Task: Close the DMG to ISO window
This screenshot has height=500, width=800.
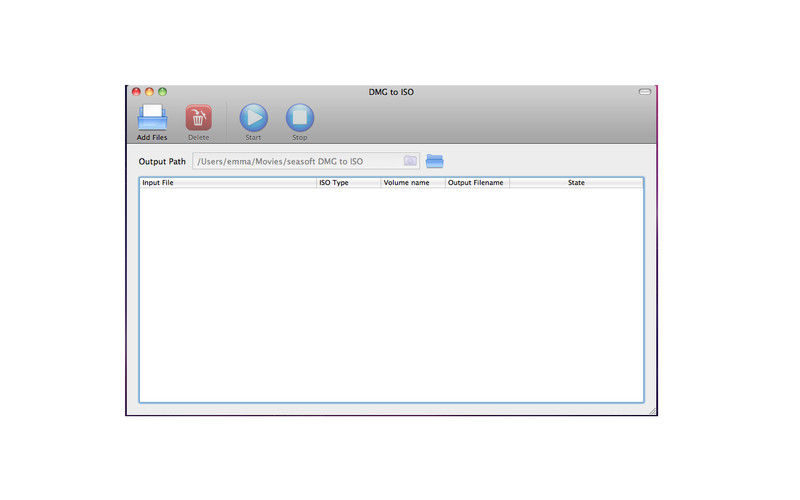Action: tap(136, 92)
